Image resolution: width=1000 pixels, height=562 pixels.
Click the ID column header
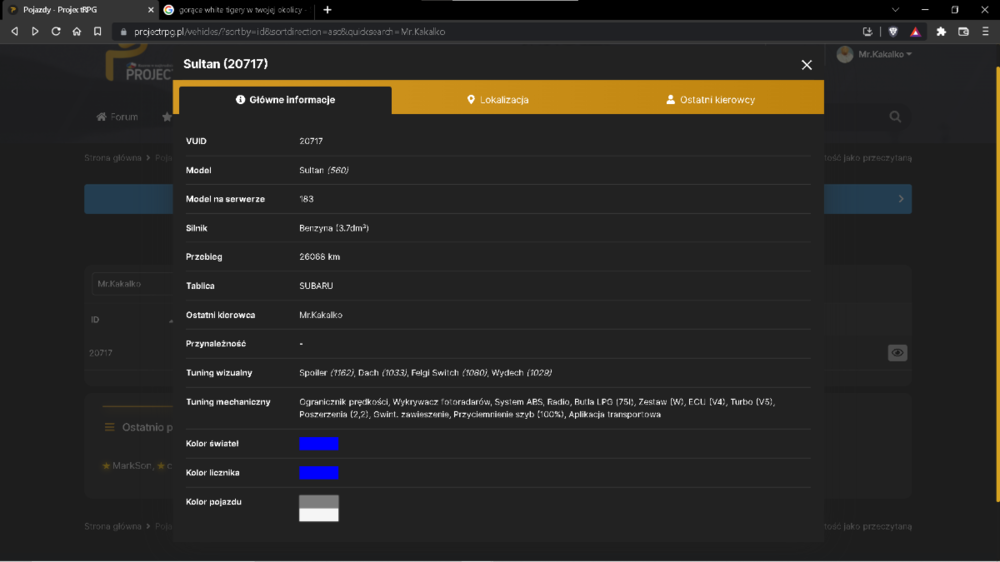click(x=95, y=320)
